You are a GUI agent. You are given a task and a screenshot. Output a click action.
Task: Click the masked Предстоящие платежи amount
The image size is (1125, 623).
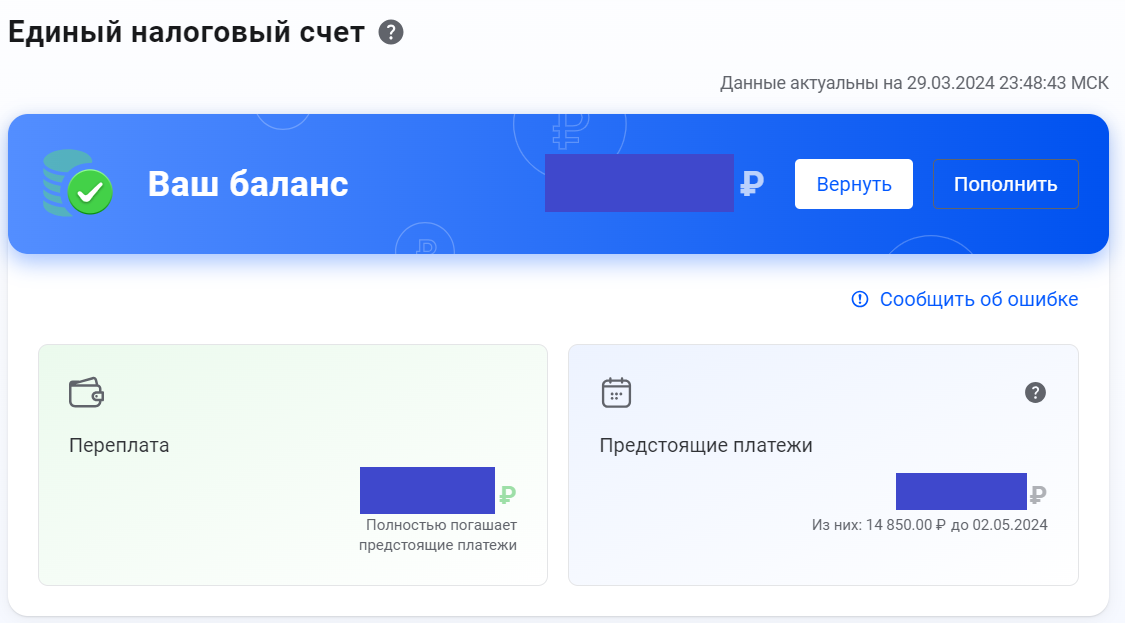tap(961, 490)
